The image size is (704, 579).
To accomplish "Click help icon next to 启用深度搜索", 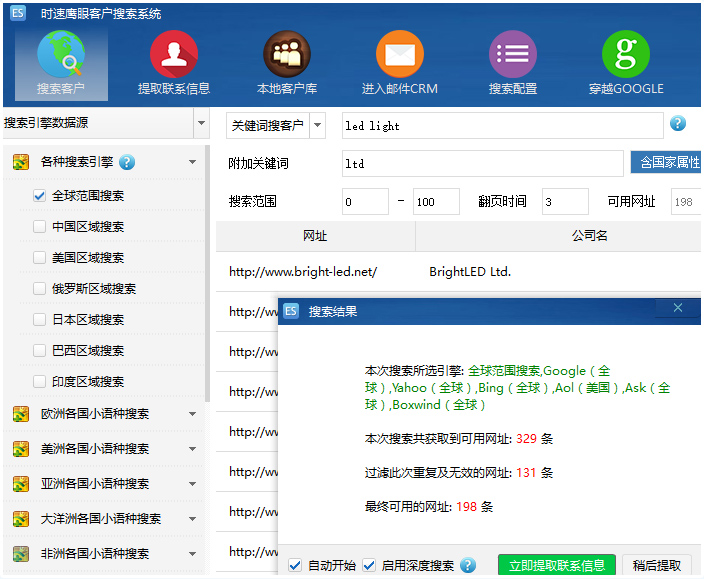I will 468,565.
